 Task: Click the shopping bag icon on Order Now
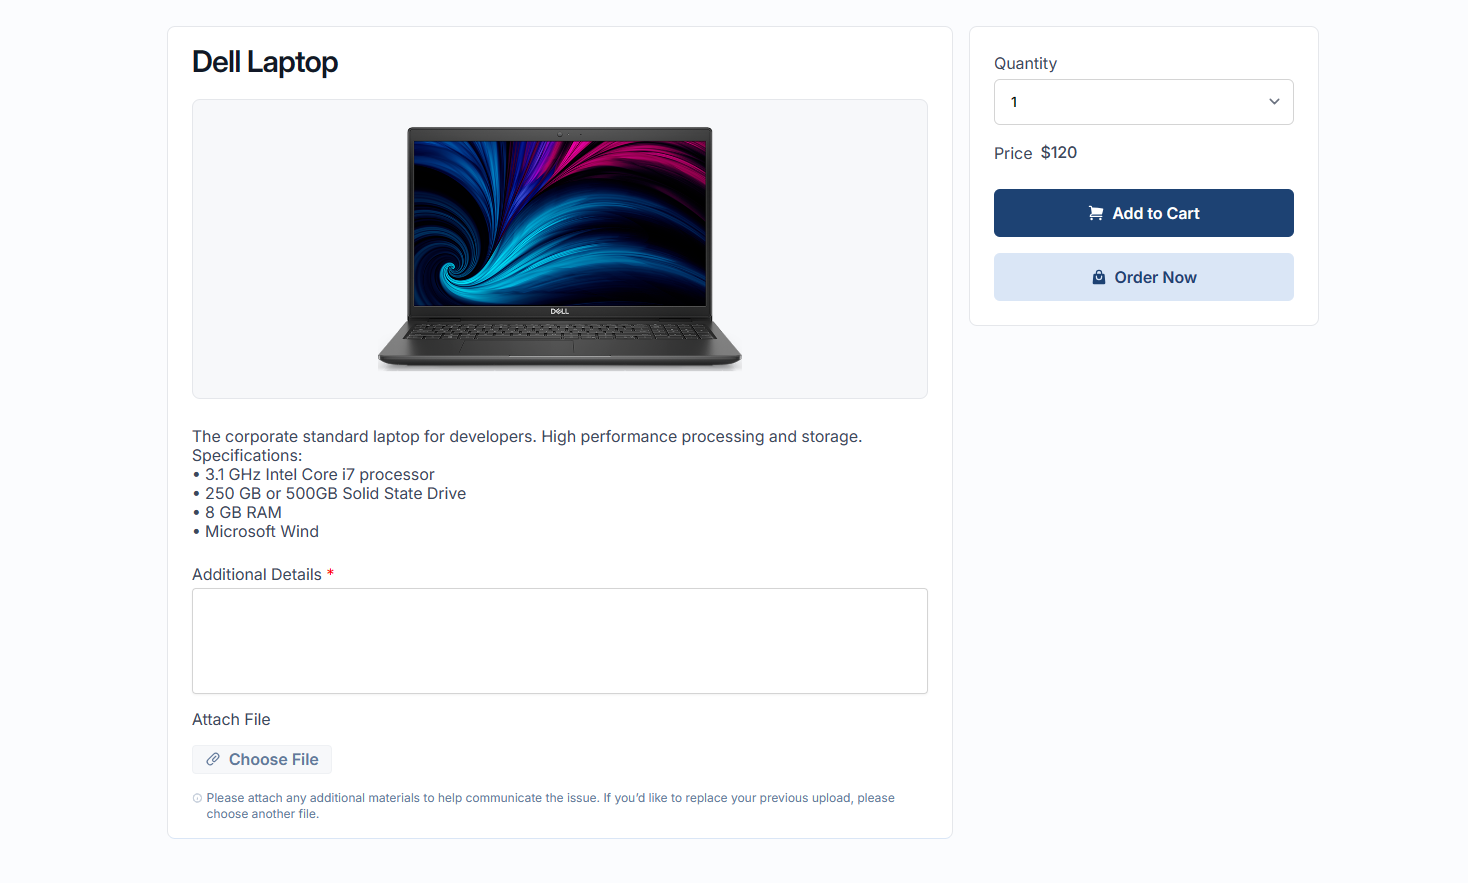[x=1099, y=277]
